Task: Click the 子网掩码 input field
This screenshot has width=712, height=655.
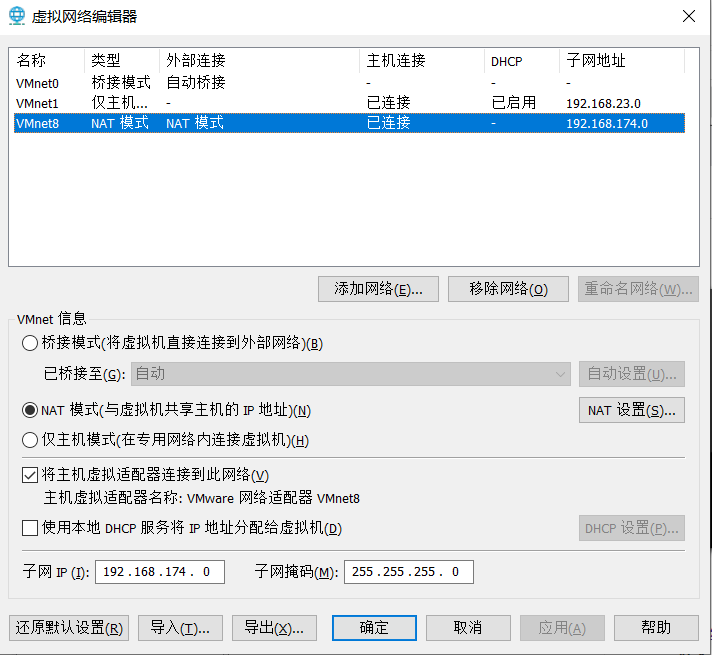Action: tap(409, 571)
